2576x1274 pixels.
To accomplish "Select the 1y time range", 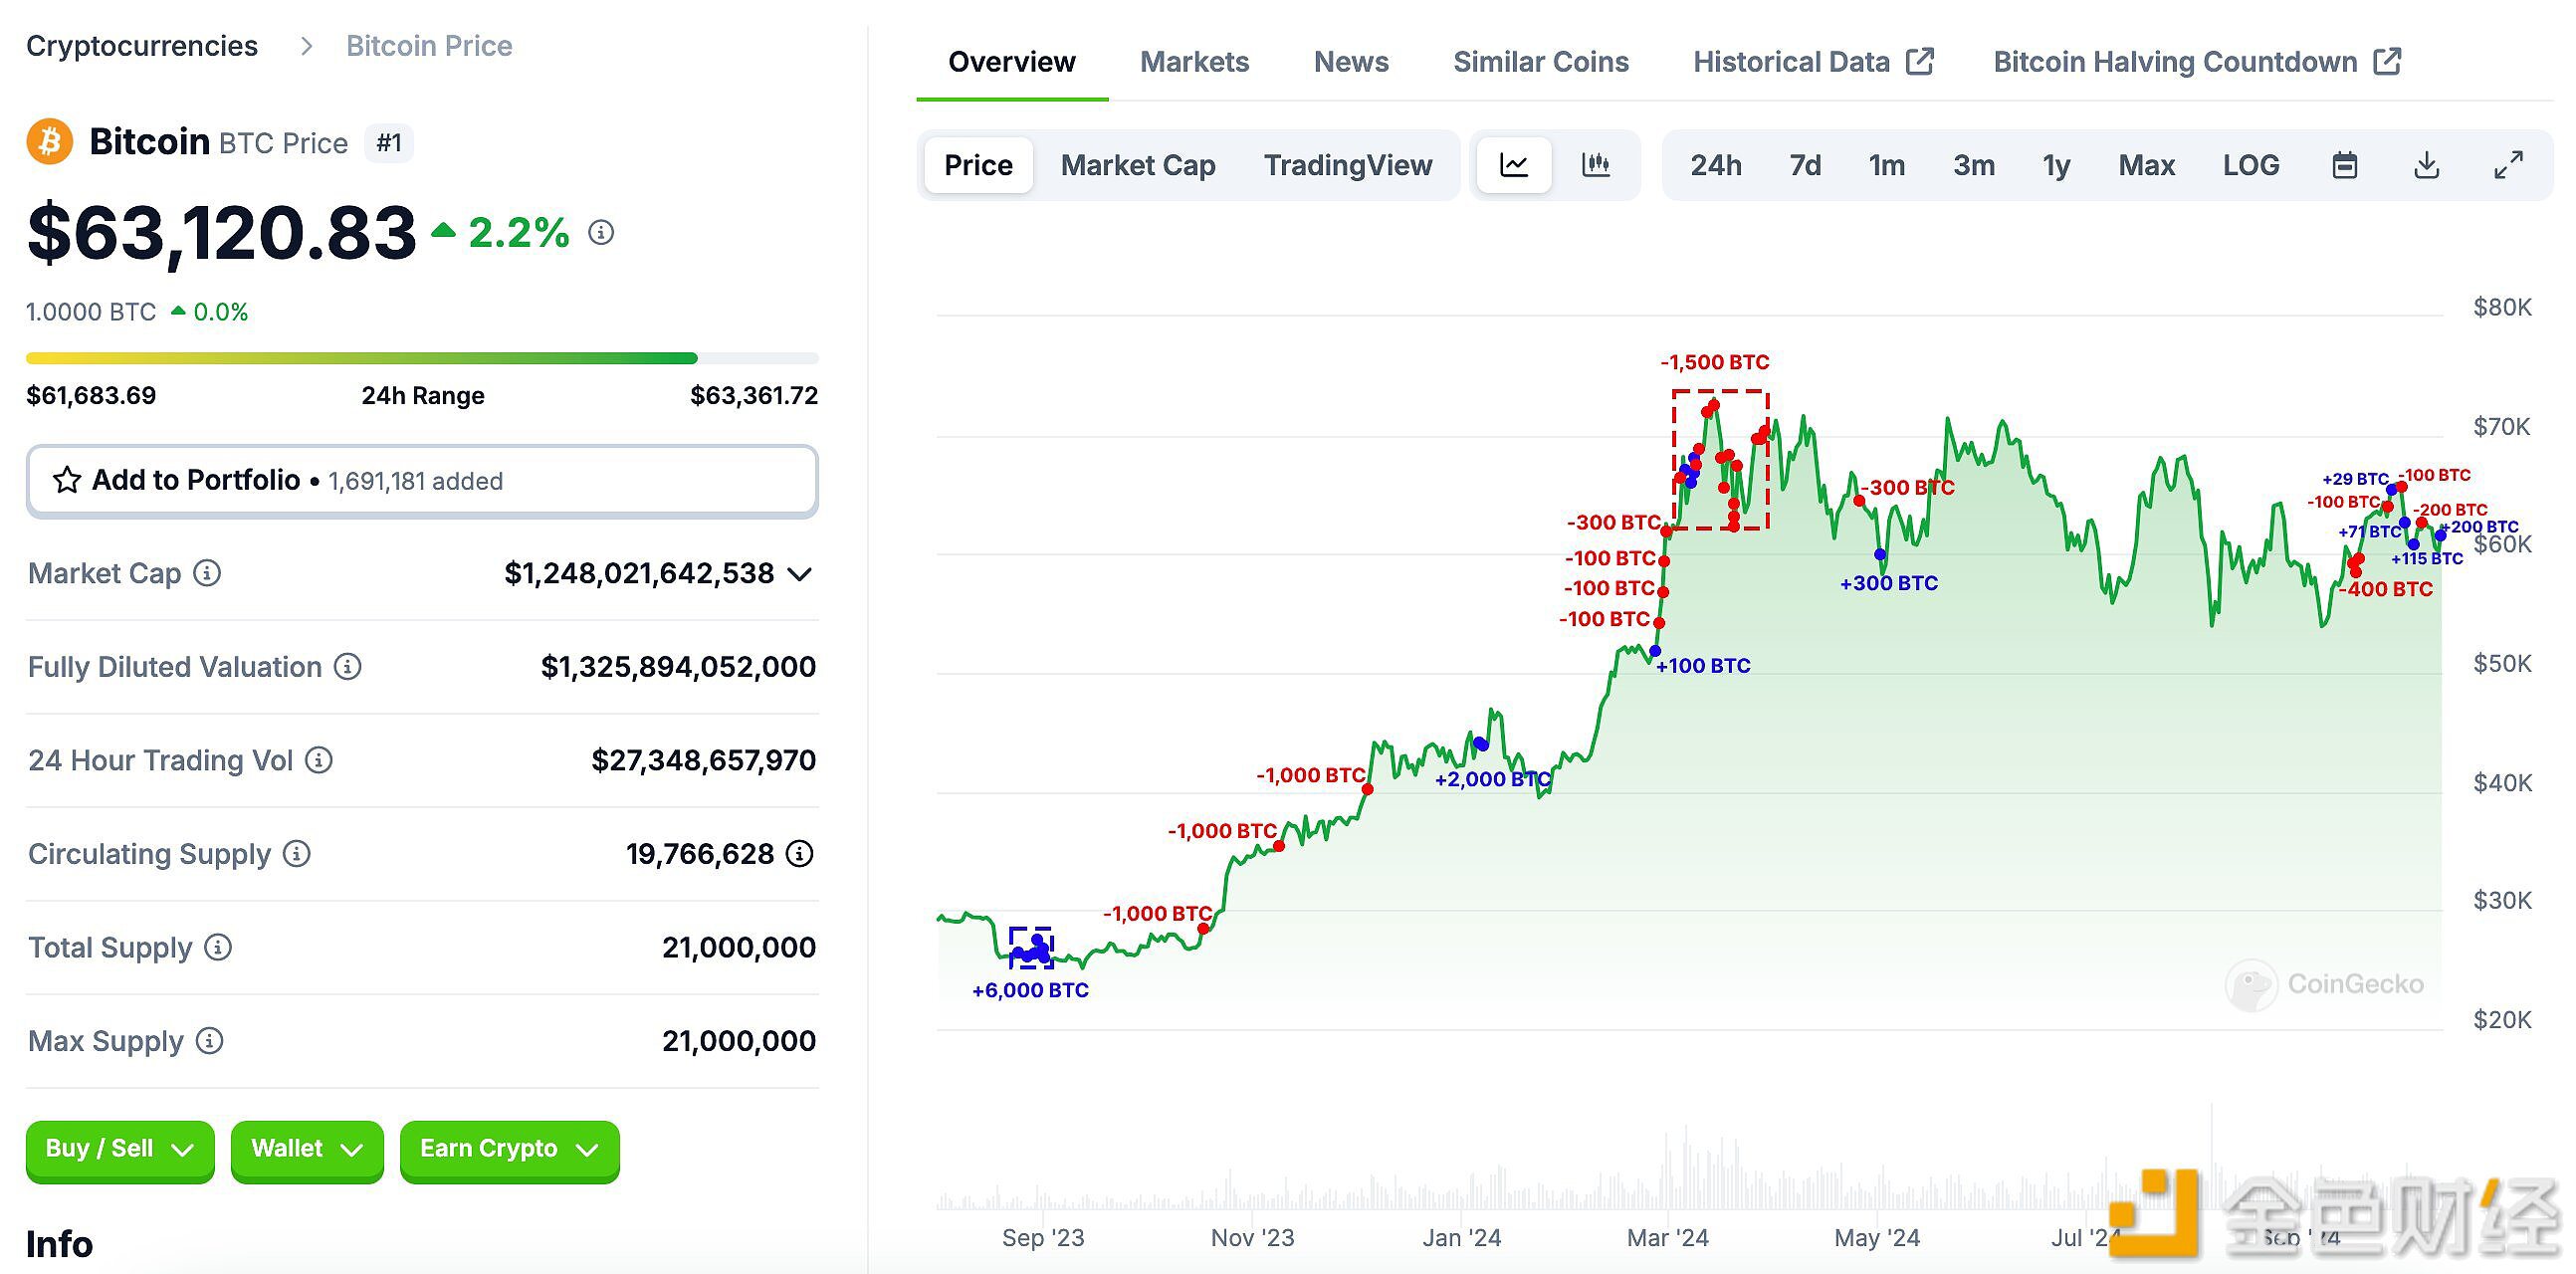I will pos(2056,165).
